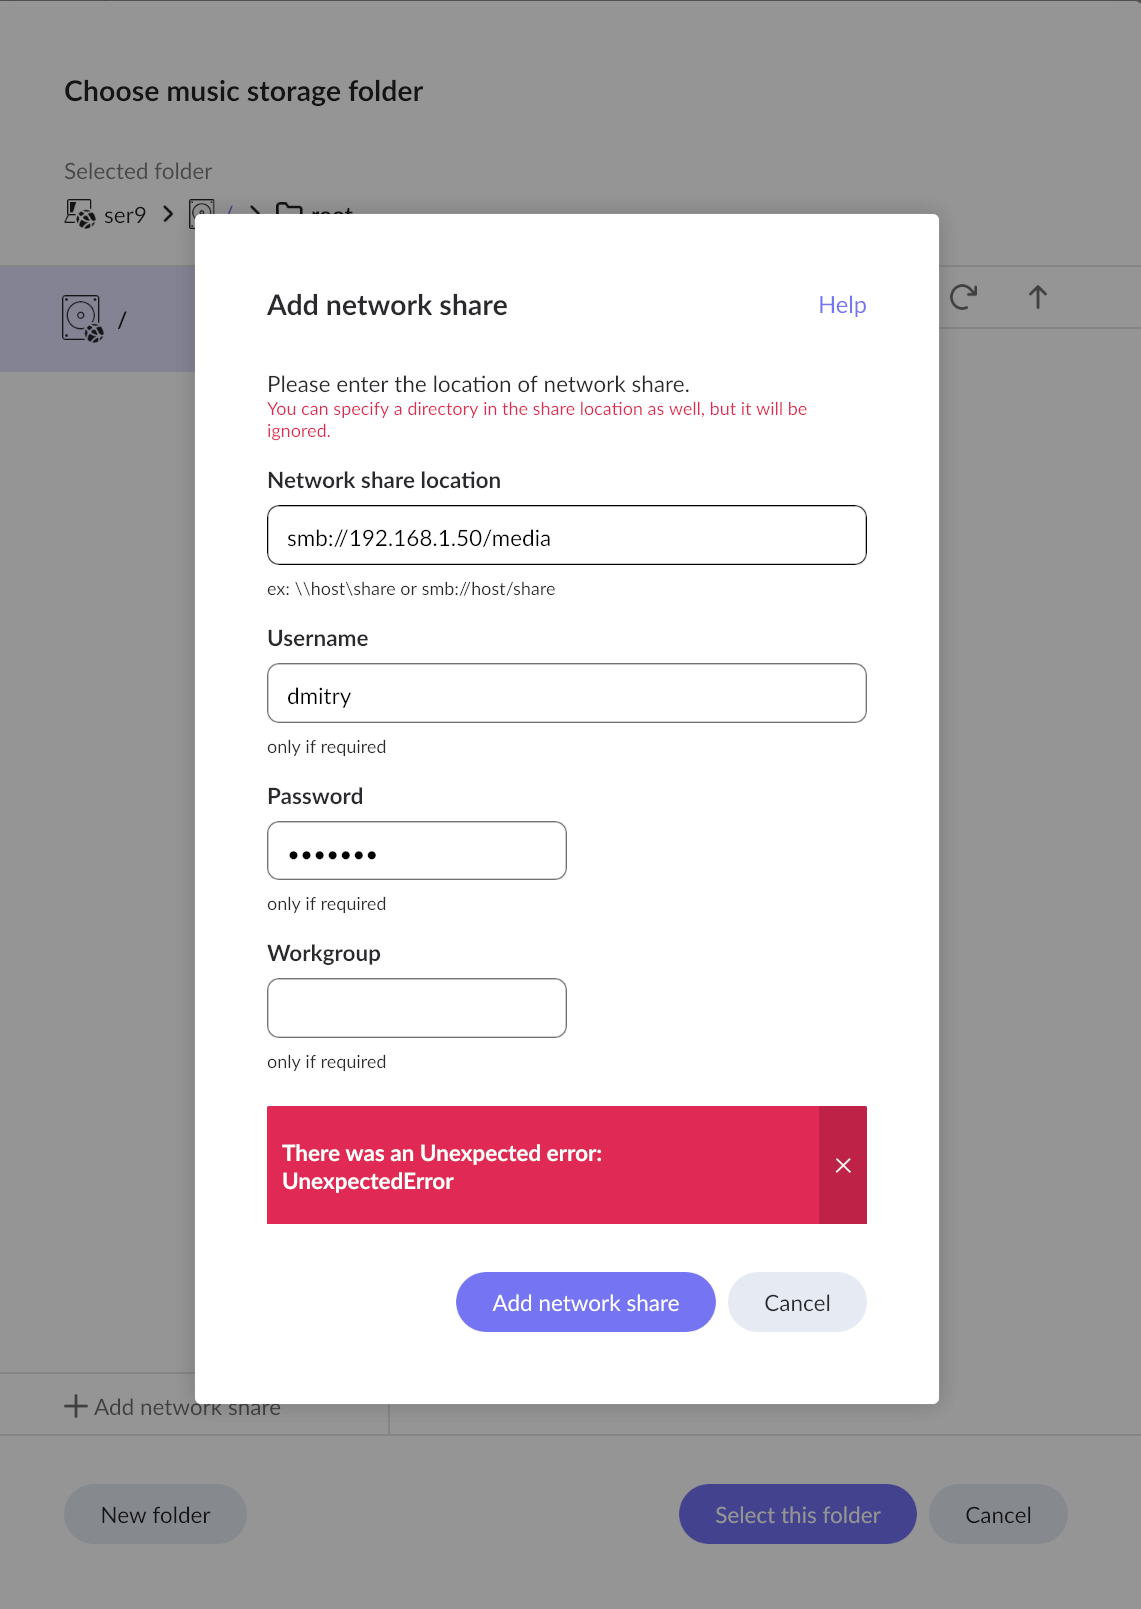The width and height of the screenshot is (1141, 1609).
Task: Click the ser9 device icon in breadcrumb
Action: click(80, 213)
